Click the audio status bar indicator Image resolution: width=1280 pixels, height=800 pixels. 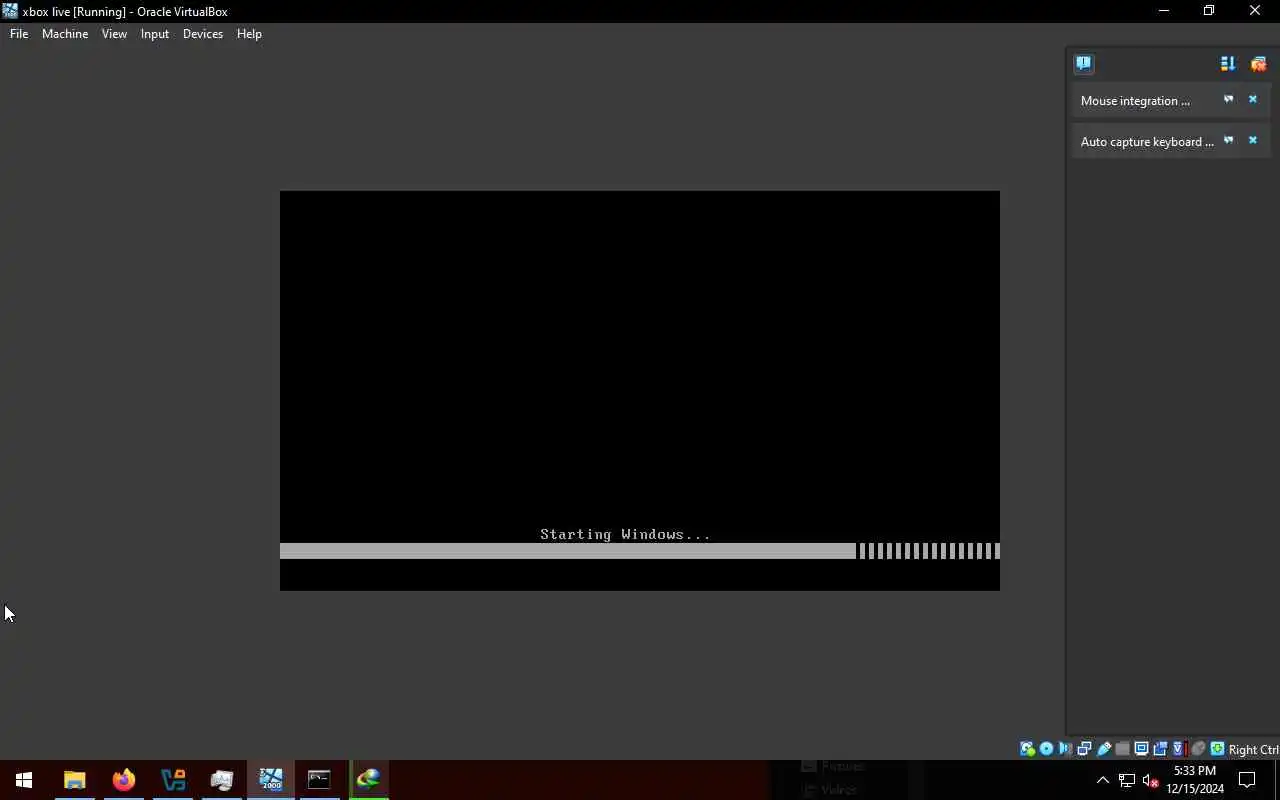tap(1065, 749)
